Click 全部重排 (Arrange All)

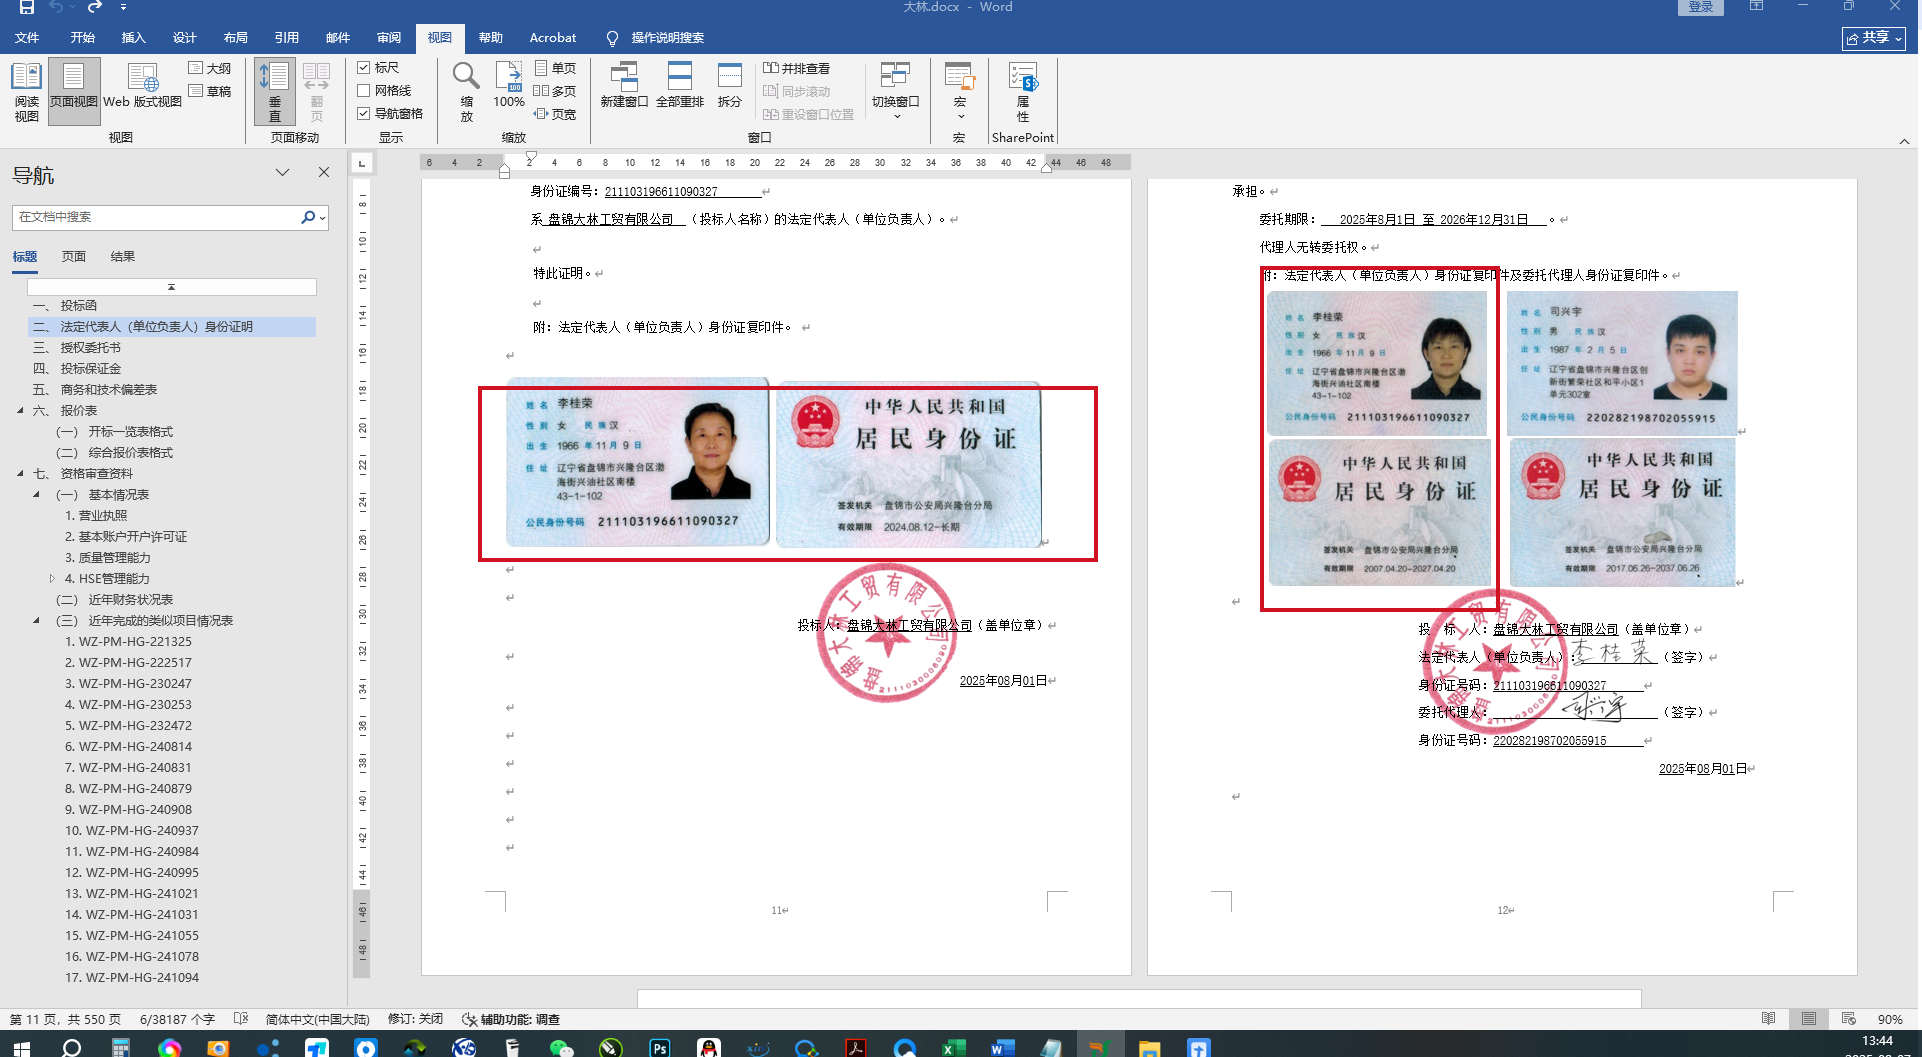click(x=680, y=85)
